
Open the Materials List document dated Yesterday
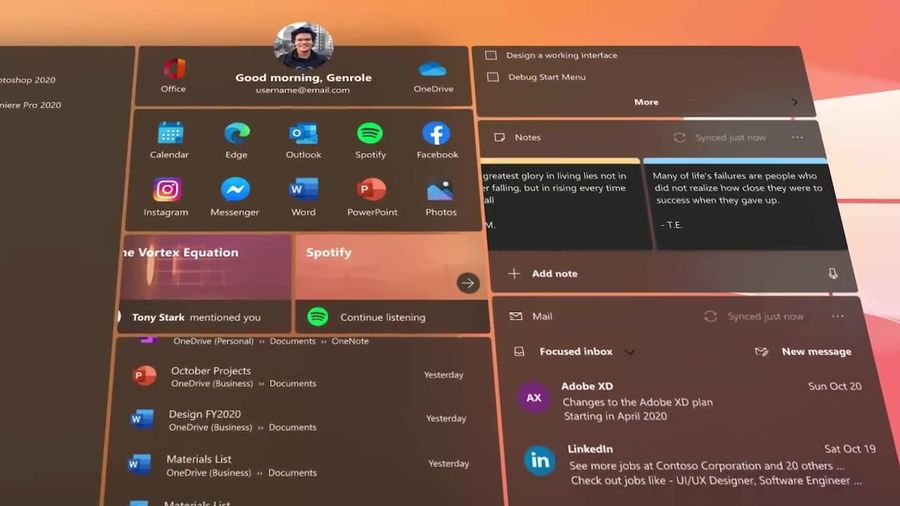[296, 465]
